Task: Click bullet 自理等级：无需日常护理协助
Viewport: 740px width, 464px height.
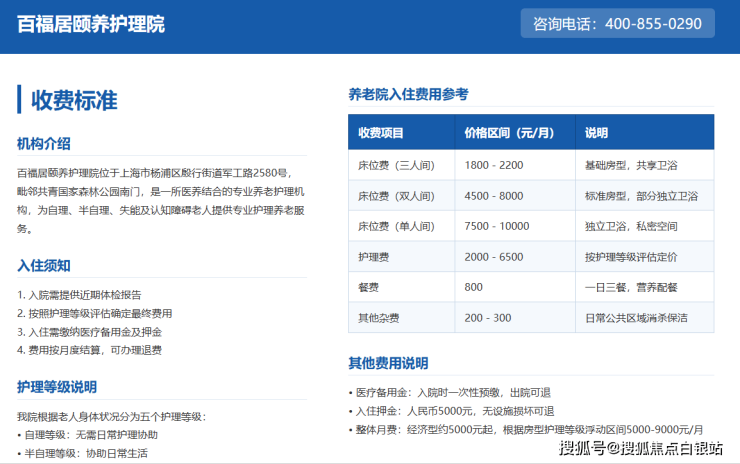Action: [87, 435]
